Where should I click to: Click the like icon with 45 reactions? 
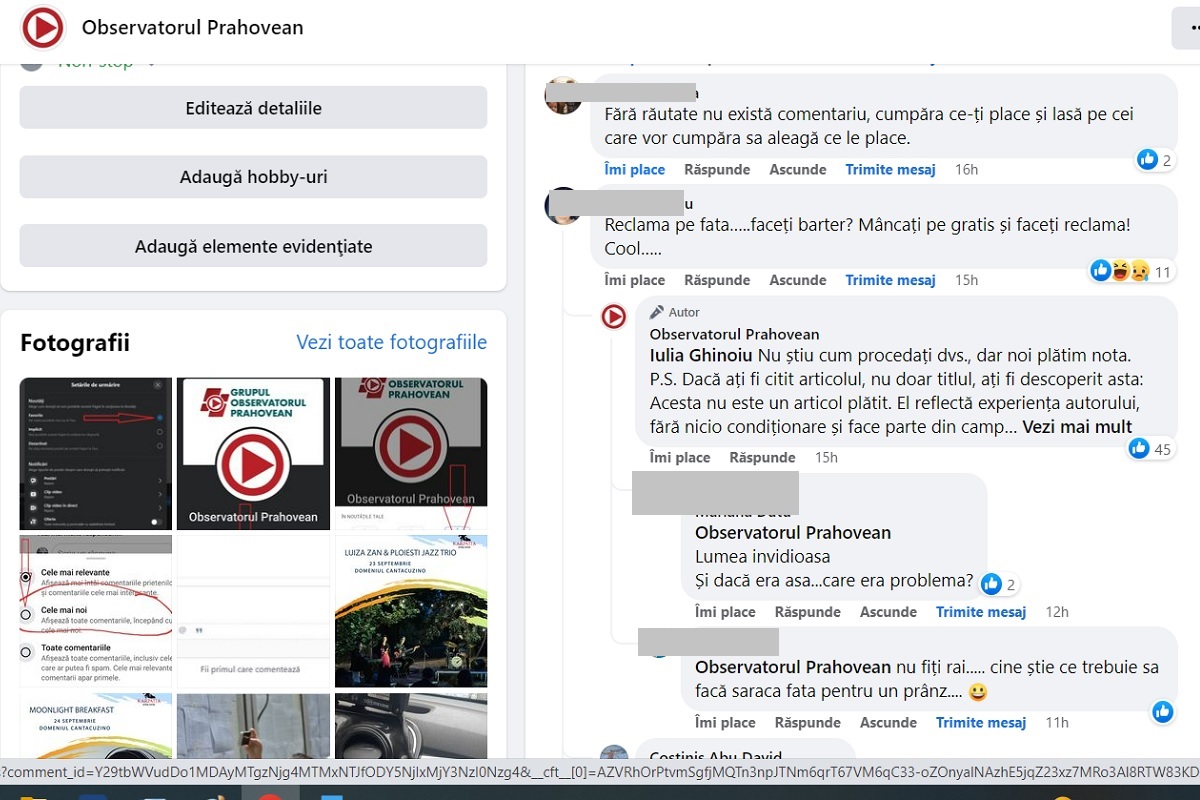click(x=1139, y=449)
